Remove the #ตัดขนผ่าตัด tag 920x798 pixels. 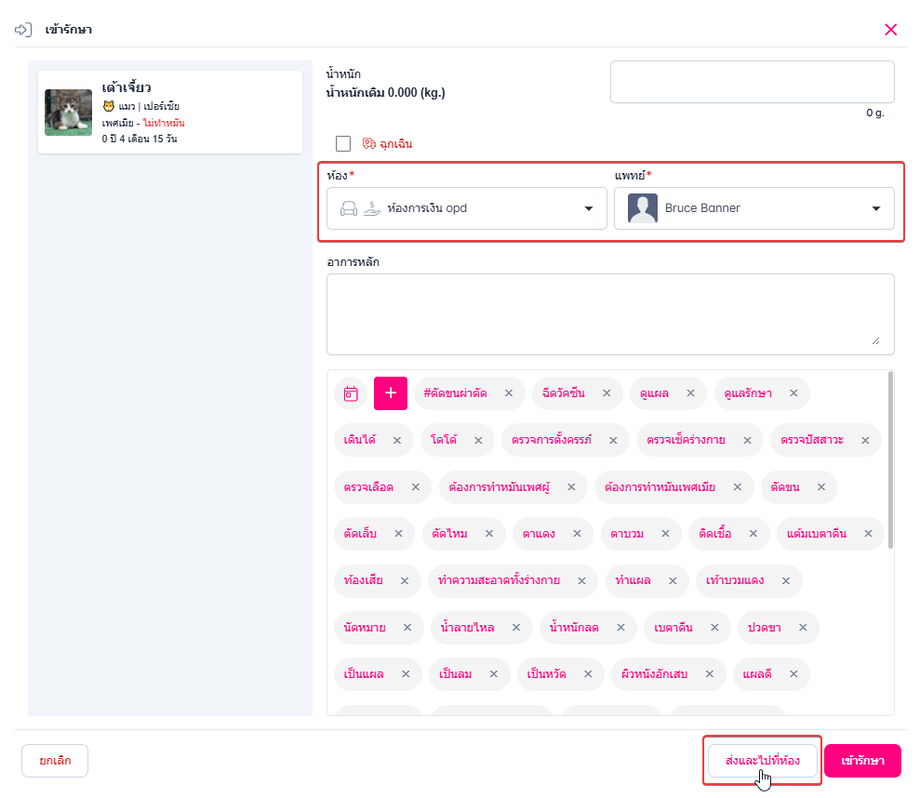click(x=509, y=393)
